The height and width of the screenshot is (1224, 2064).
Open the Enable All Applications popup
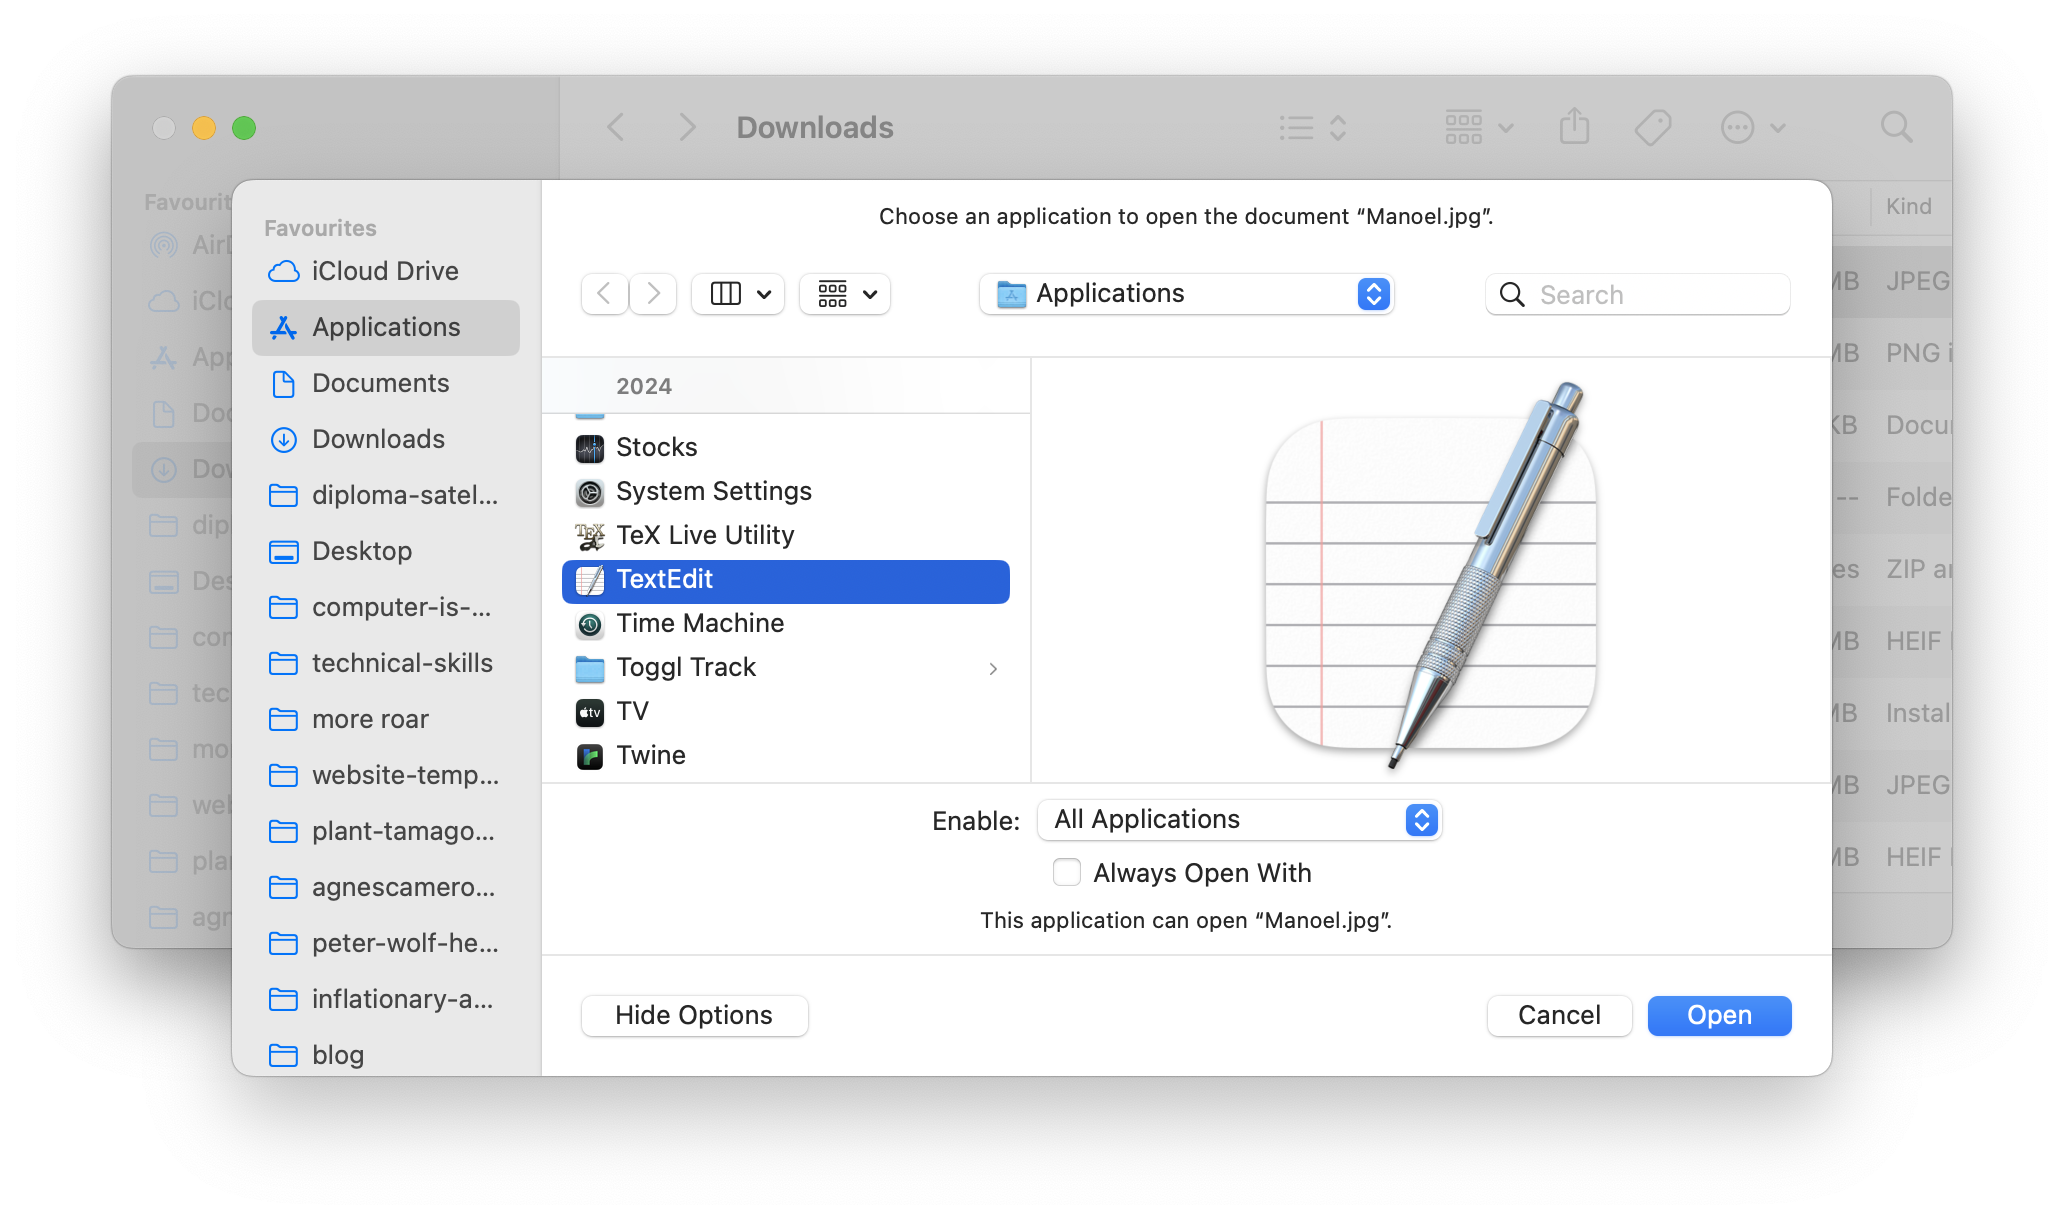coord(1240,820)
